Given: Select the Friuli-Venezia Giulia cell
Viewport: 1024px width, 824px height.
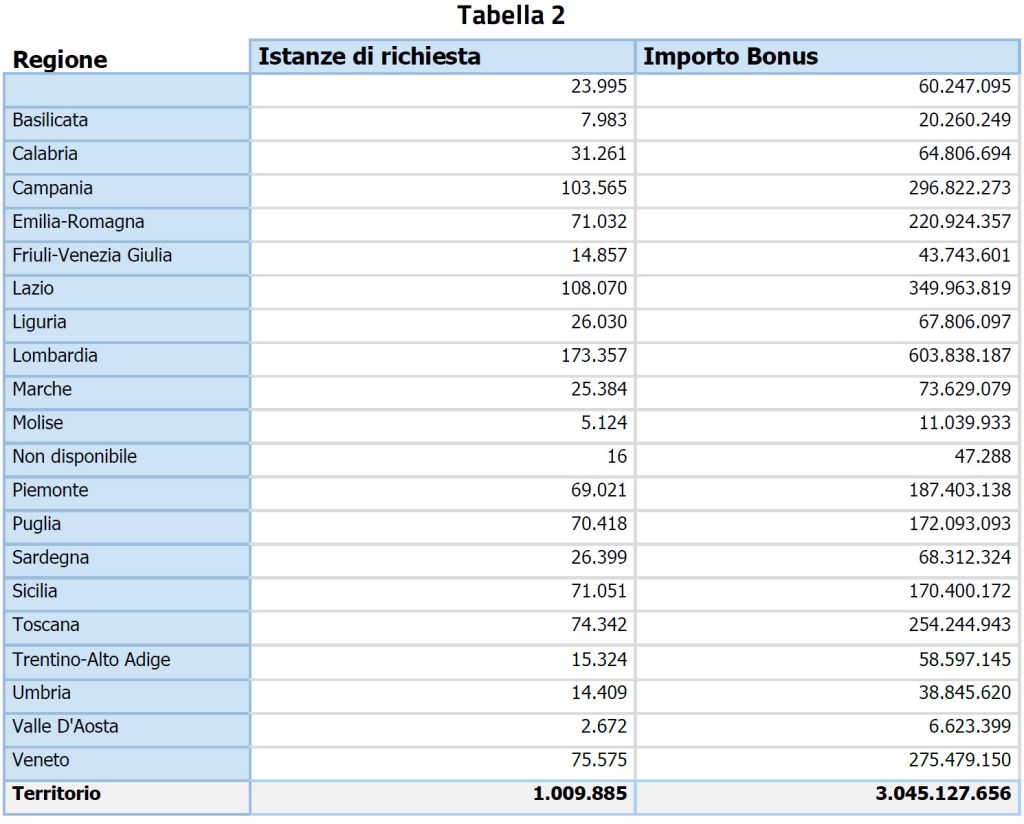Looking at the screenshot, I should [92, 255].
